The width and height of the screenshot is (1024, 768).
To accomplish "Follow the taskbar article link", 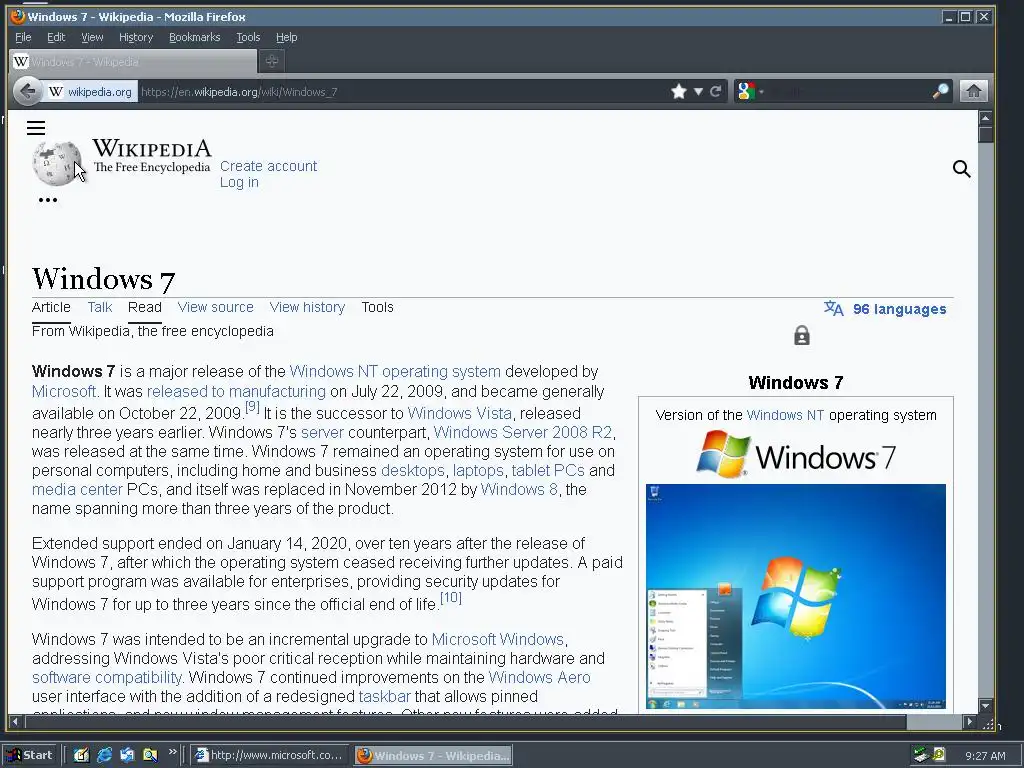I will pos(385,696).
